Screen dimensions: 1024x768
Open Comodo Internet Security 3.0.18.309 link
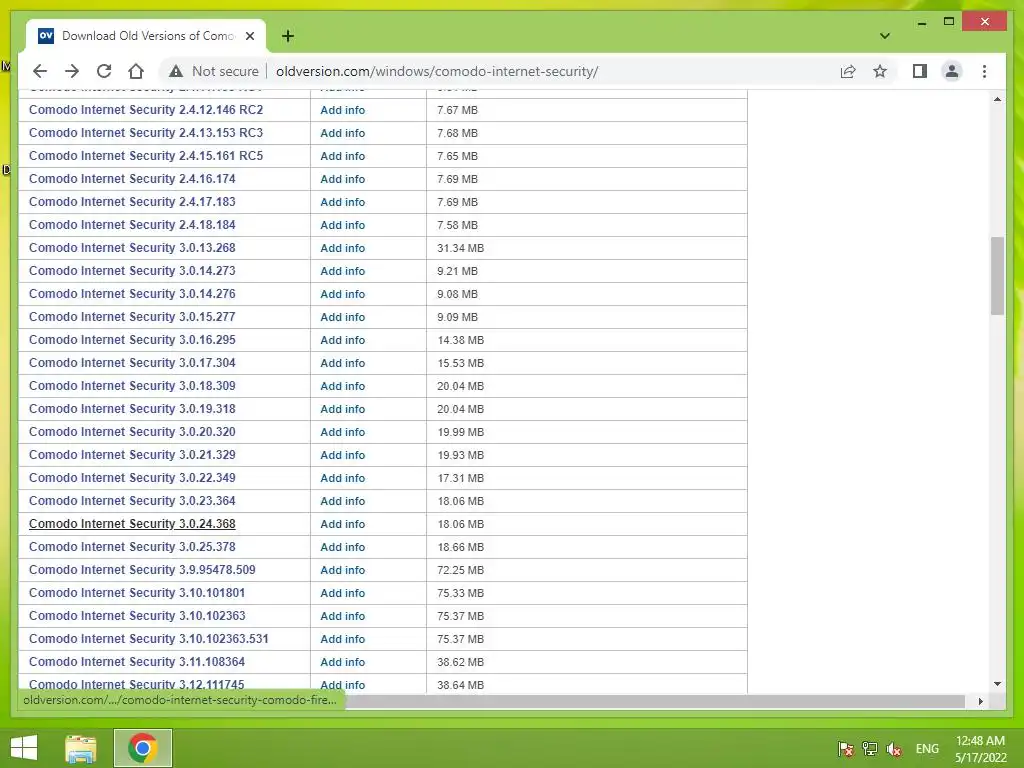[132, 385]
